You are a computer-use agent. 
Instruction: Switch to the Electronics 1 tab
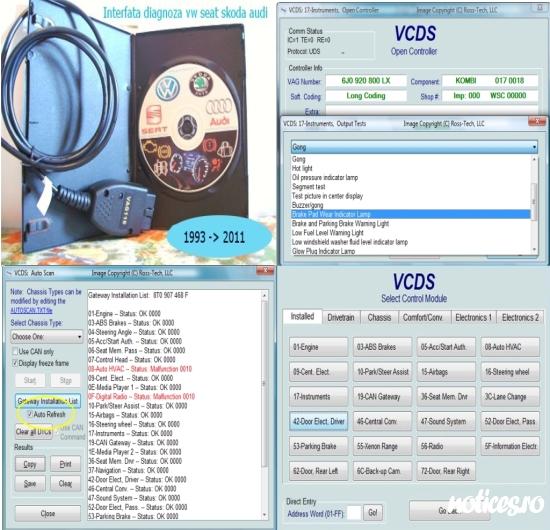click(473, 317)
